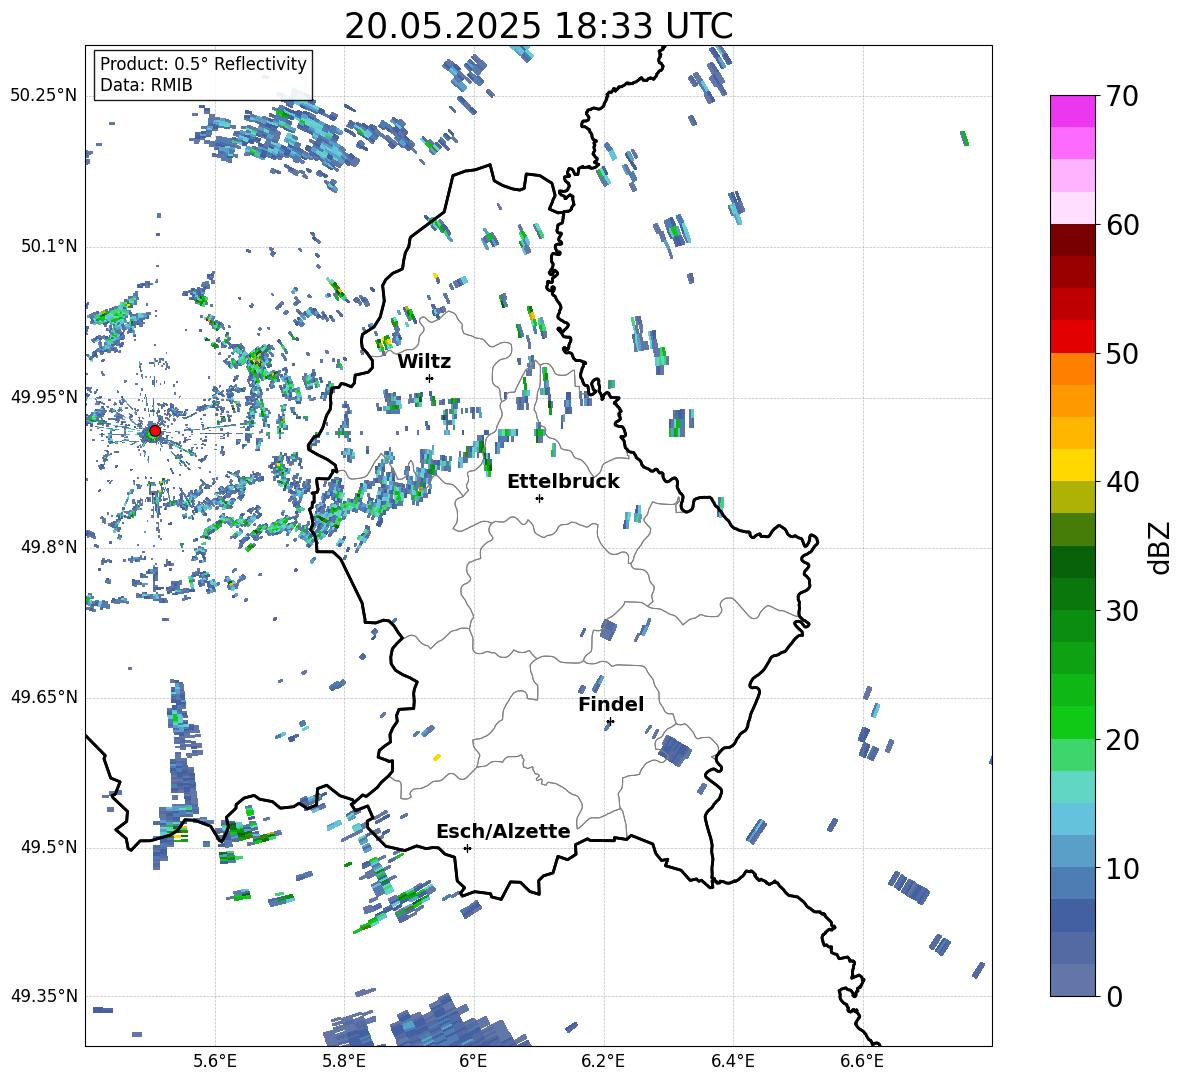
Task: Click the 49.35°N latitude label
Action: coord(44,996)
